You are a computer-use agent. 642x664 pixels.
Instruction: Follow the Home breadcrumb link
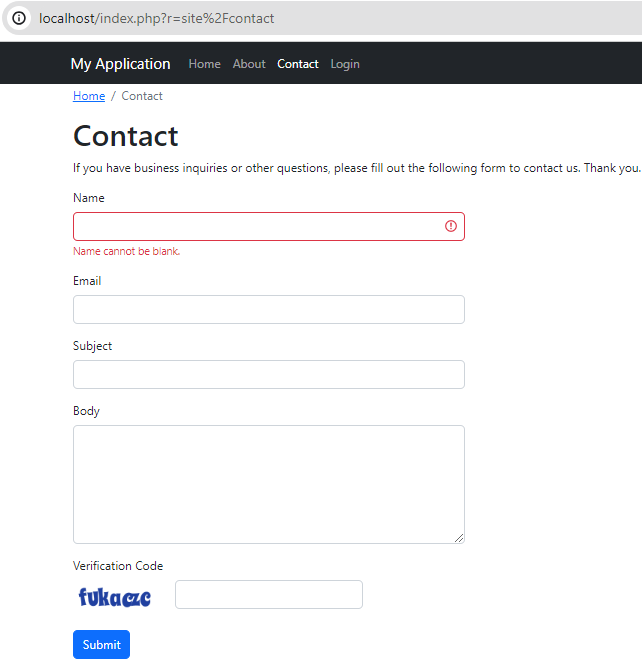coord(89,96)
